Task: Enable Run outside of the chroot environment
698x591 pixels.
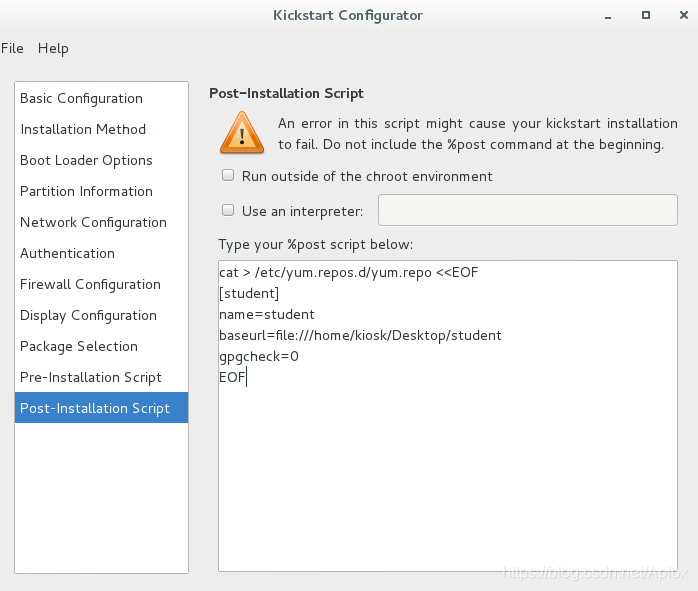Action: (228, 176)
